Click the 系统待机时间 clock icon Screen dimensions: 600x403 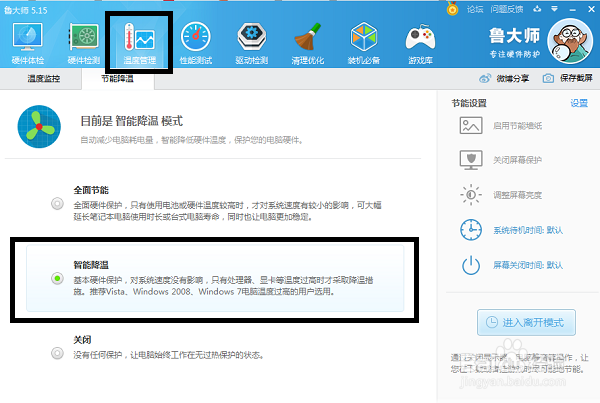coord(471,230)
